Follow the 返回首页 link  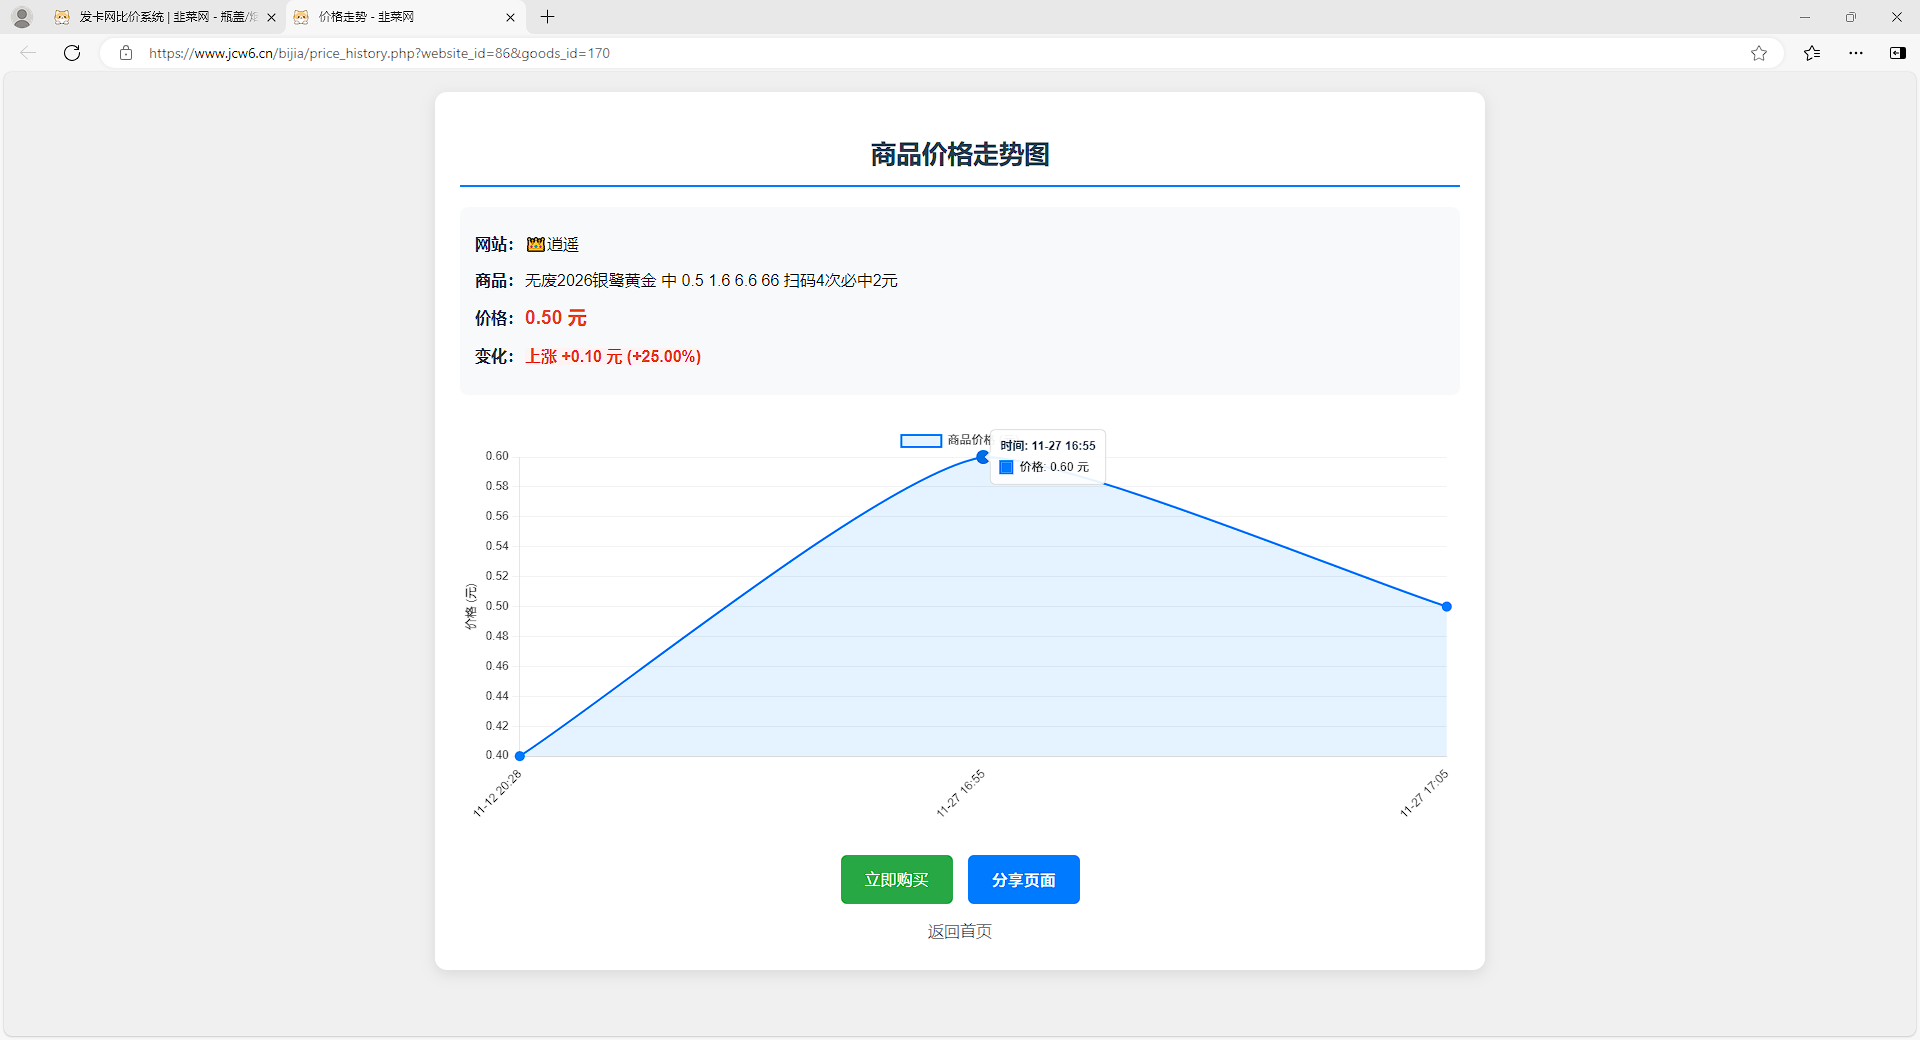[959, 931]
